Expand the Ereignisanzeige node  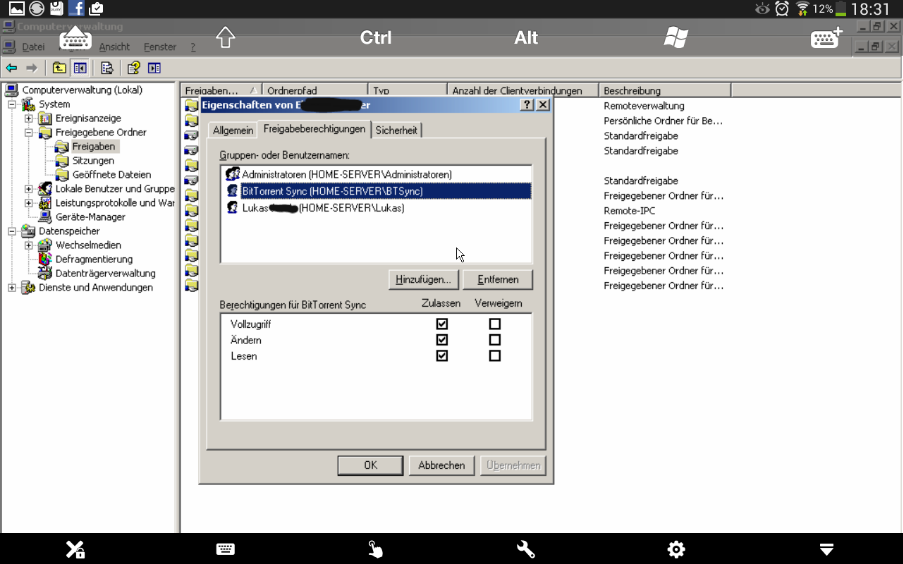point(29,118)
